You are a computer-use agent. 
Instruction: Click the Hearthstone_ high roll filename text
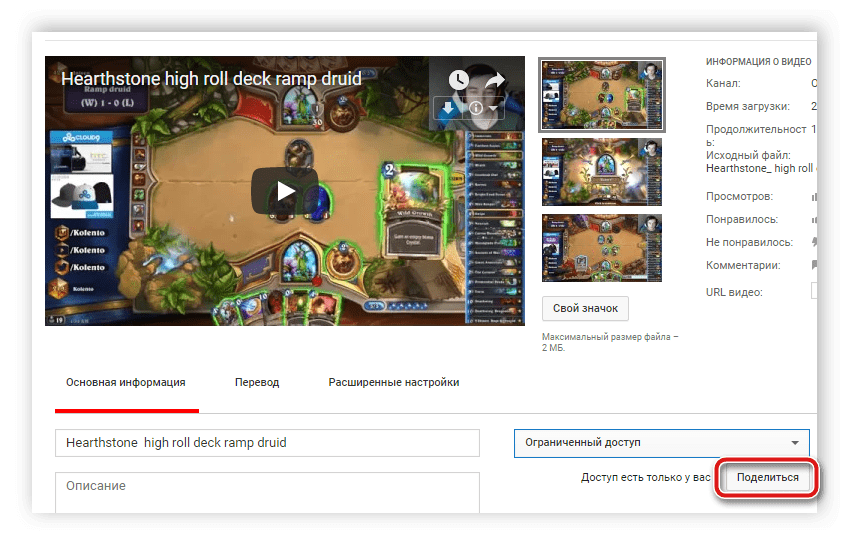pos(759,168)
